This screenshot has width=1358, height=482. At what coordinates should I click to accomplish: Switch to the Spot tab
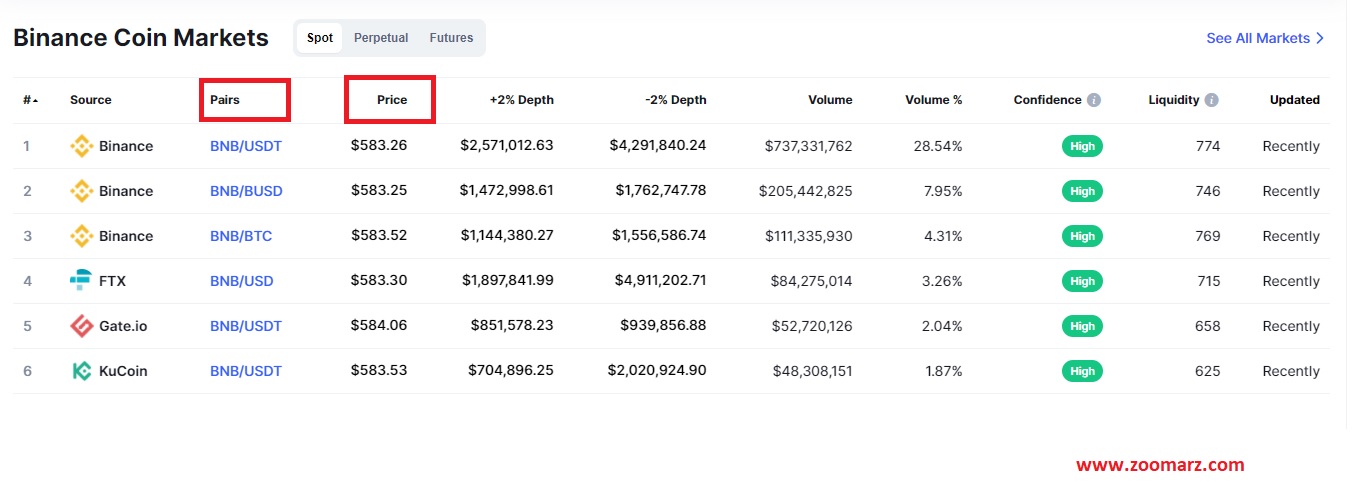click(x=320, y=38)
